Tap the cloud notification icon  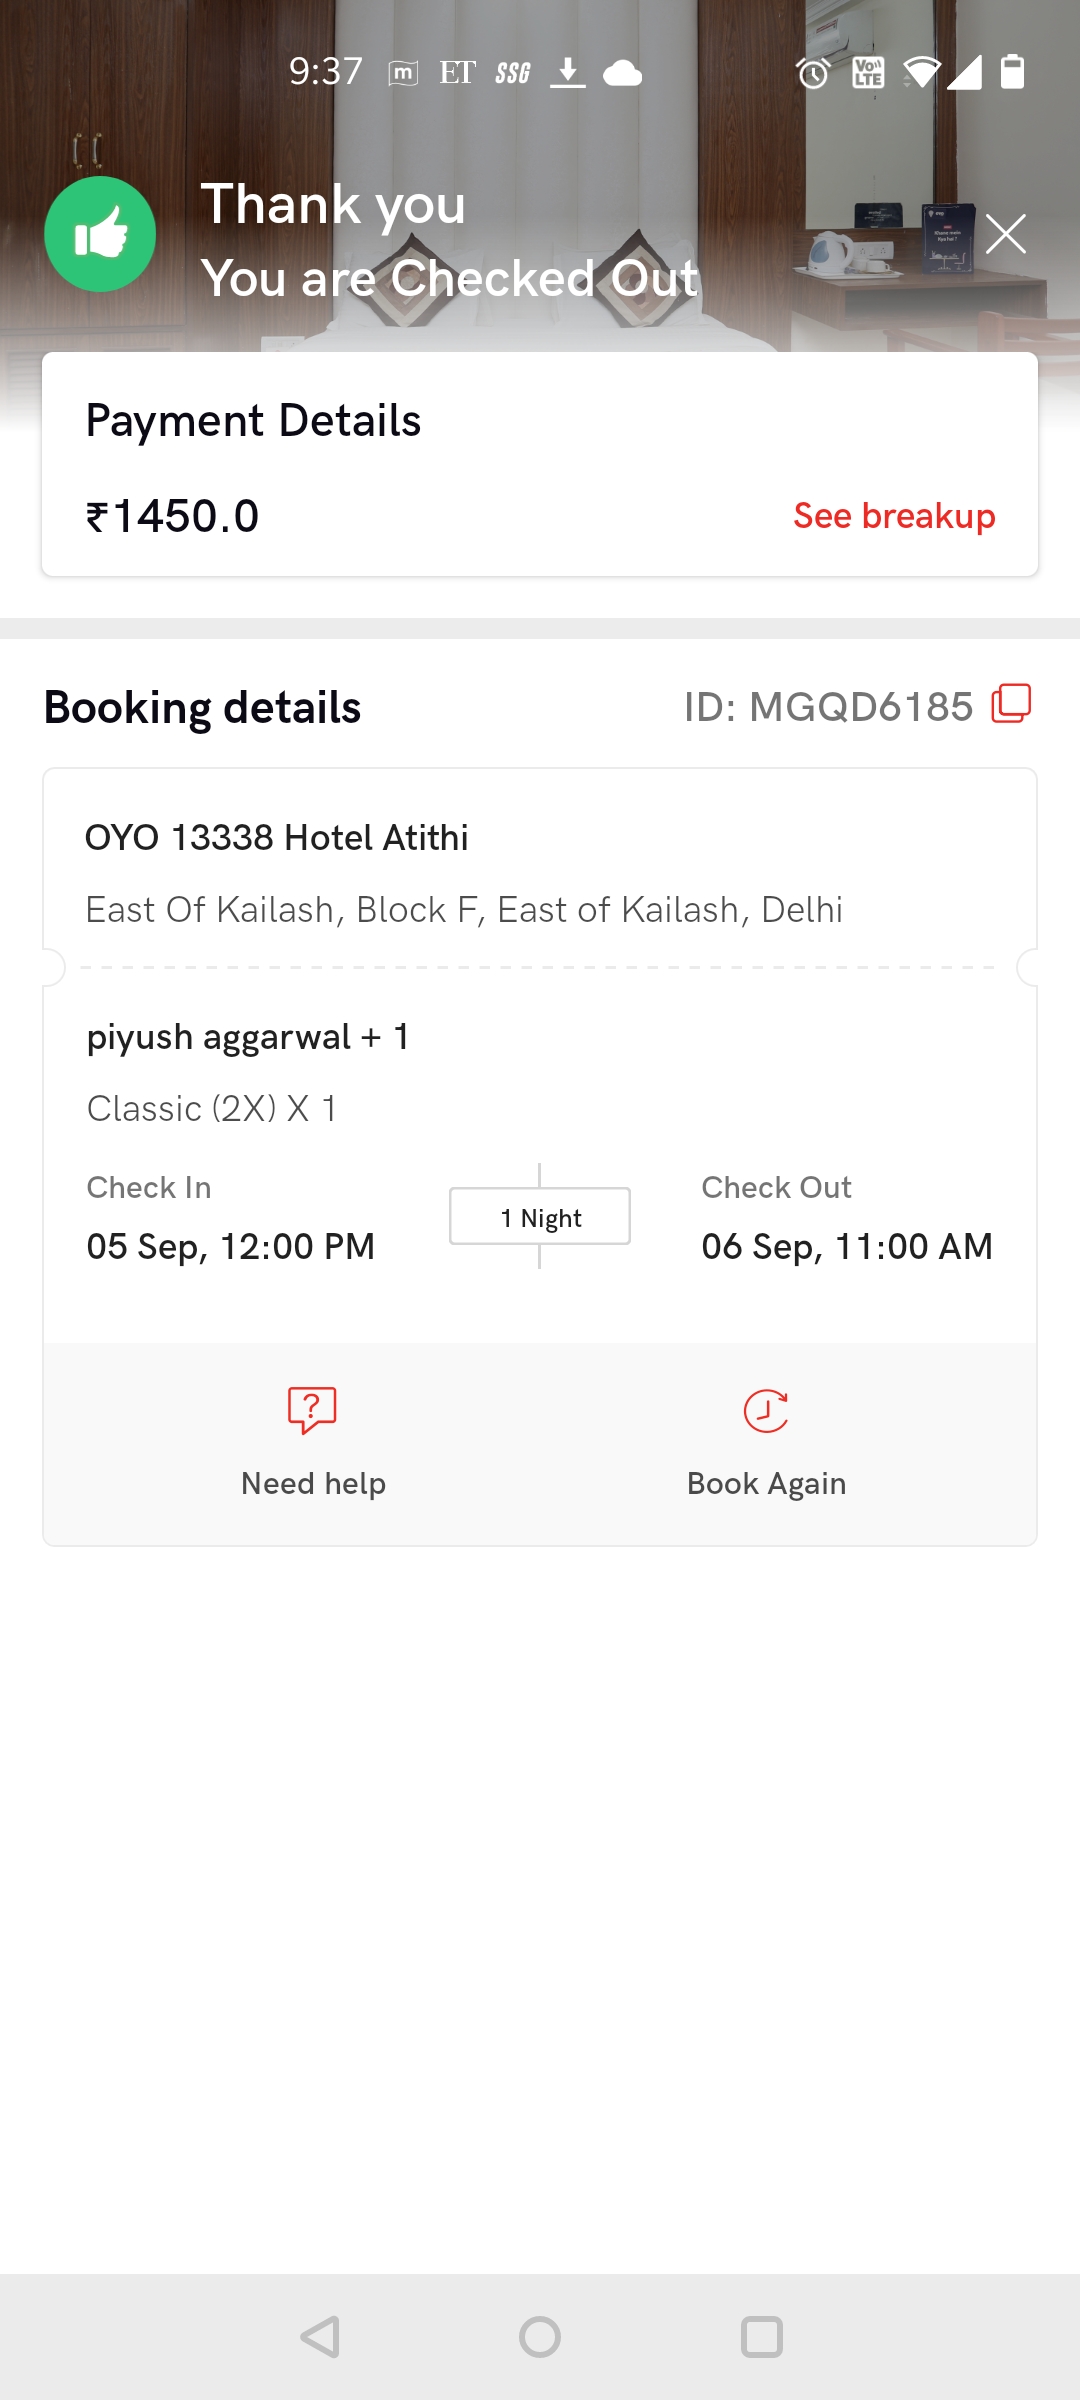pos(623,73)
